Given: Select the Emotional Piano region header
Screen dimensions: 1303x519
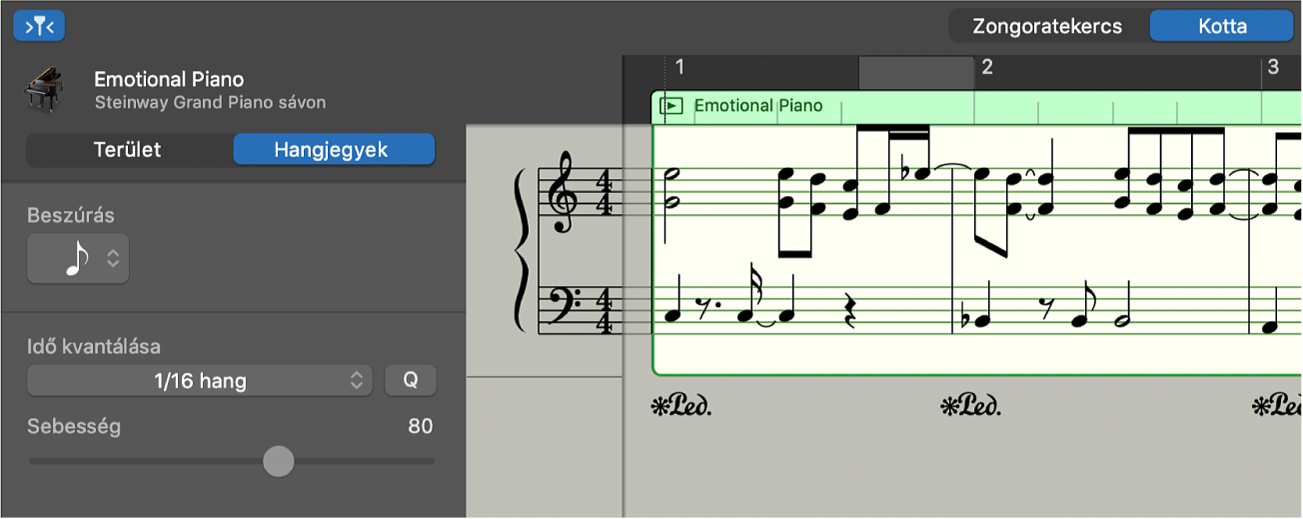Looking at the screenshot, I should [975, 106].
